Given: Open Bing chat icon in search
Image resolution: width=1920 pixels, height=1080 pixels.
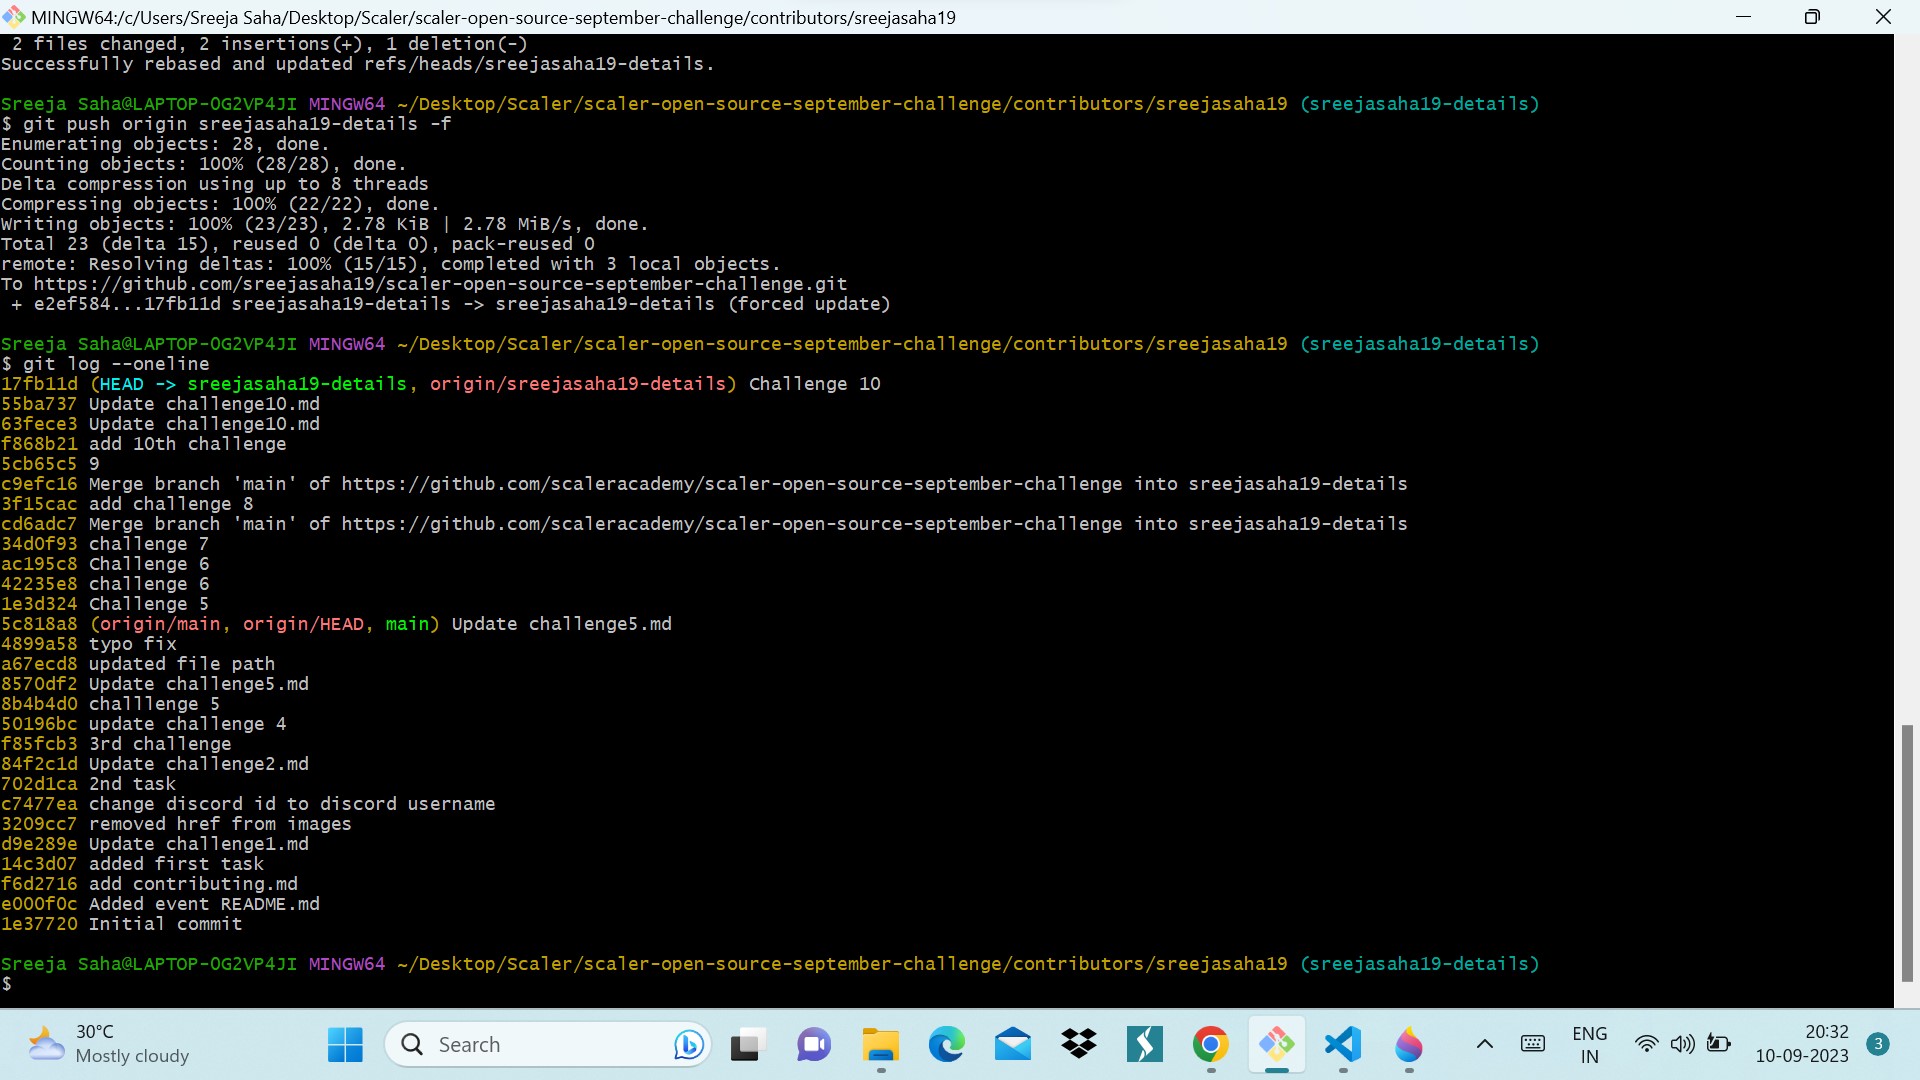Looking at the screenshot, I should pyautogui.click(x=688, y=1045).
